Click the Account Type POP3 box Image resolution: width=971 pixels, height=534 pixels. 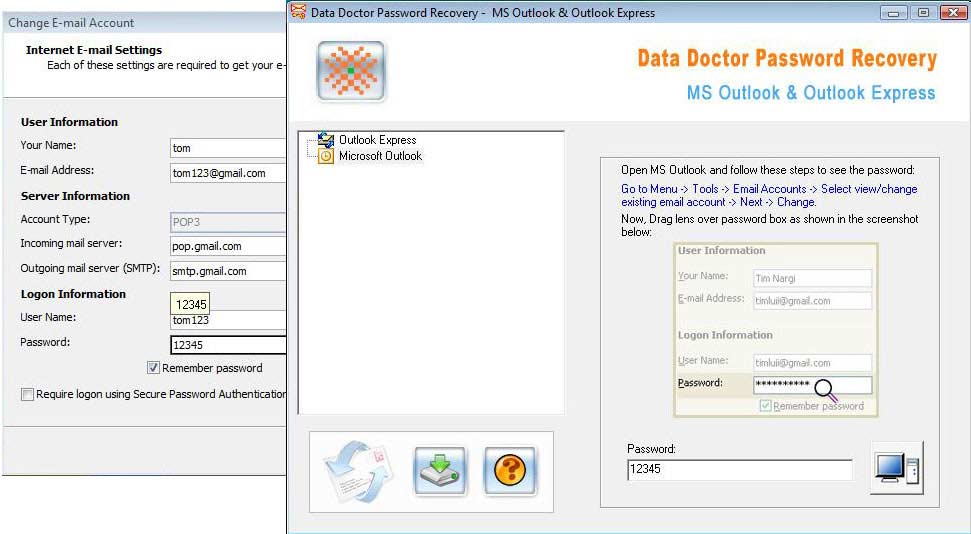tap(228, 222)
